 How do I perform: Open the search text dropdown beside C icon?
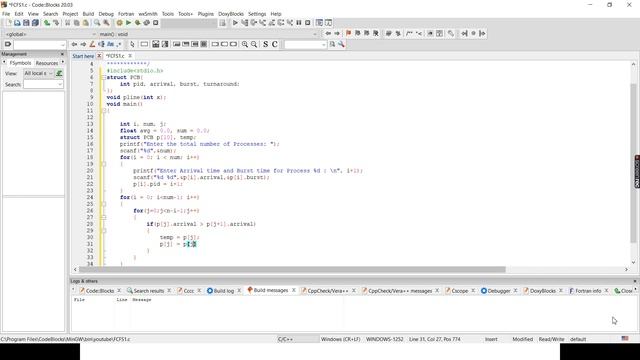point(305,44)
